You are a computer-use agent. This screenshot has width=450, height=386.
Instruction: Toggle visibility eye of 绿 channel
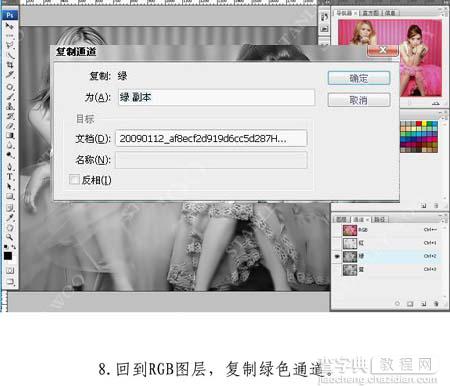(337, 256)
